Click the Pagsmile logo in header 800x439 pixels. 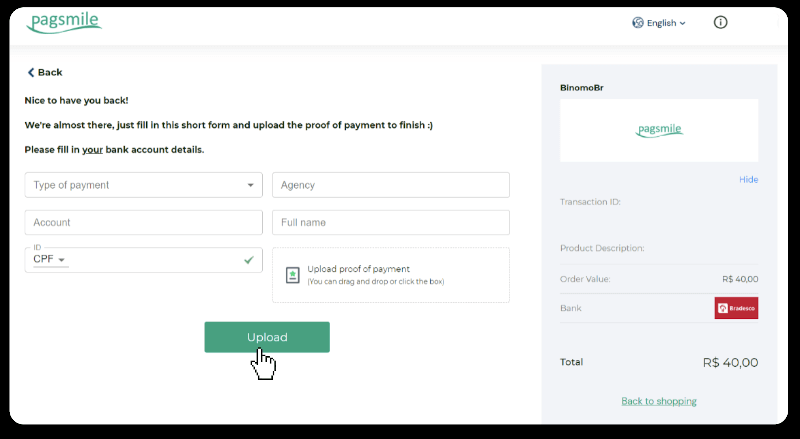click(64, 22)
